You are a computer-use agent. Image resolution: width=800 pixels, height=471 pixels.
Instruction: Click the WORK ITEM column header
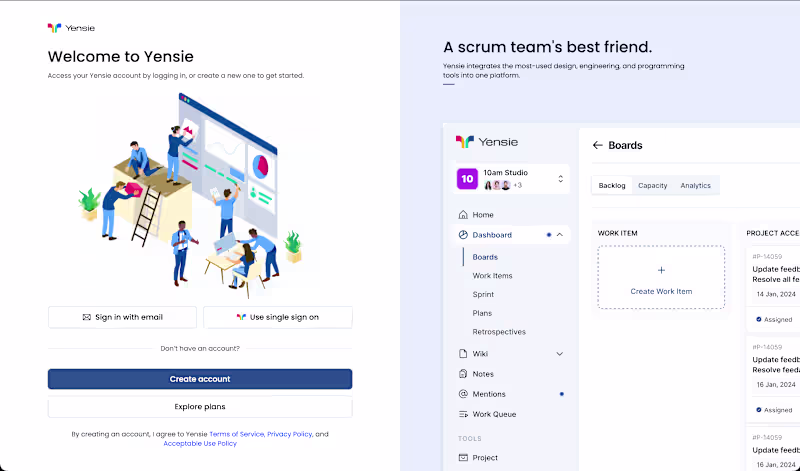617,233
